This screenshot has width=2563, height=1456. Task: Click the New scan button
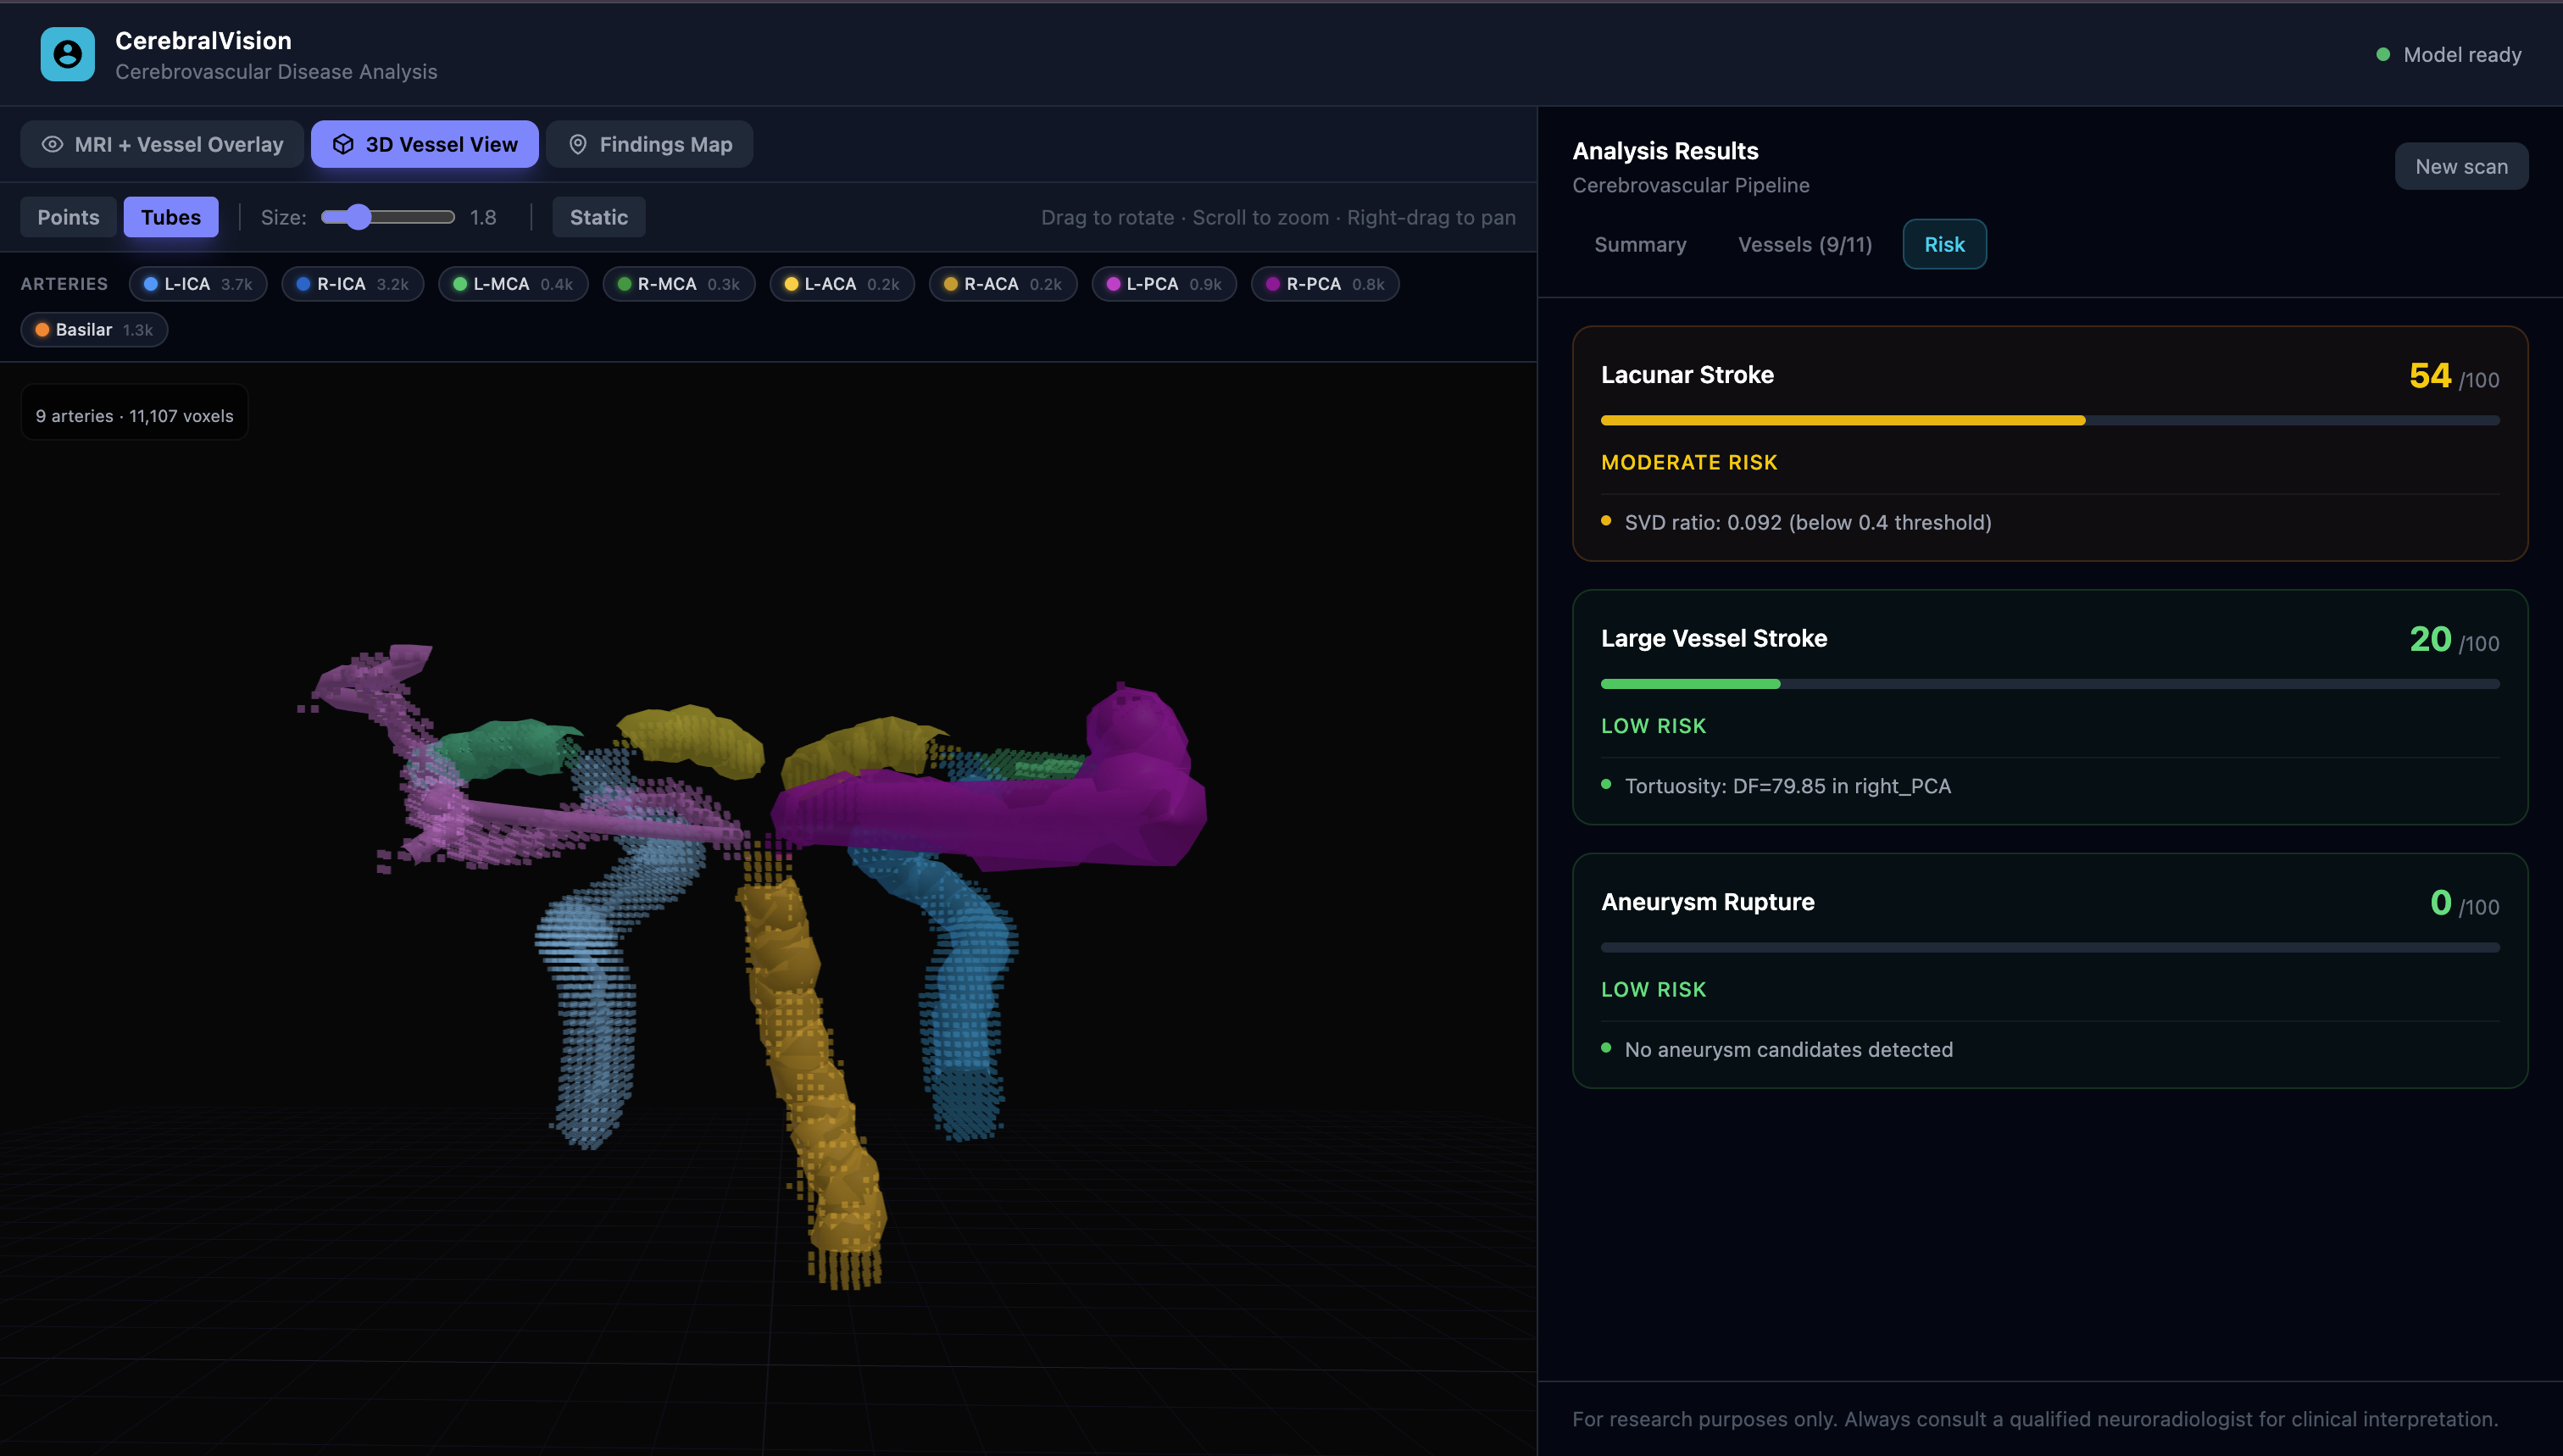coord(2460,167)
